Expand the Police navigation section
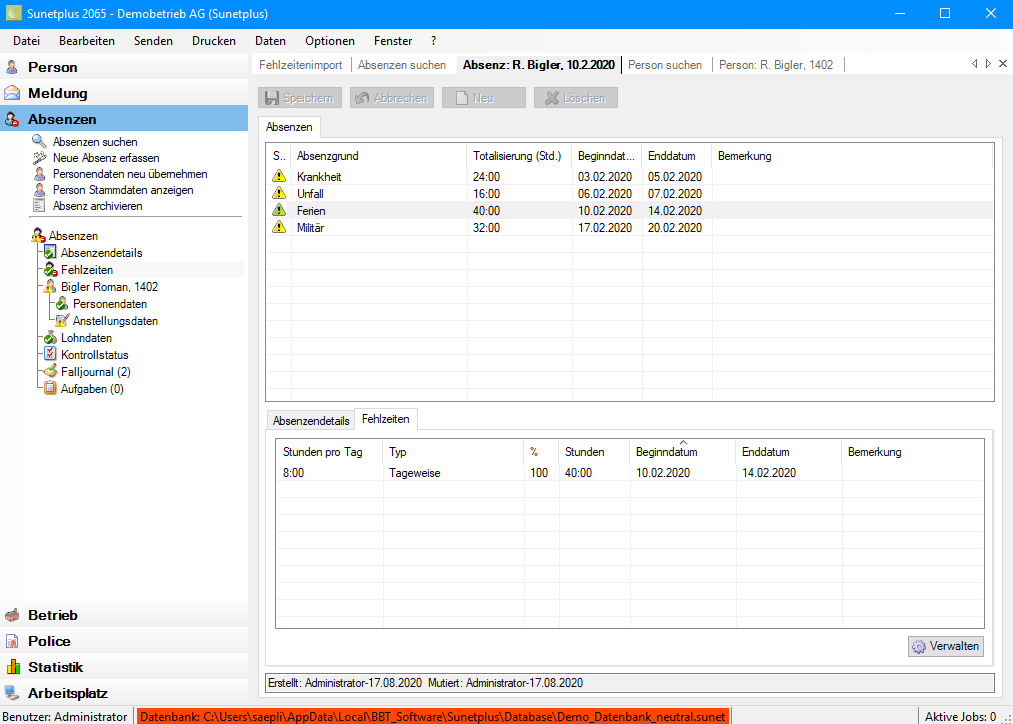Image resolution: width=1013 pixels, height=724 pixels. click(49, 641)
